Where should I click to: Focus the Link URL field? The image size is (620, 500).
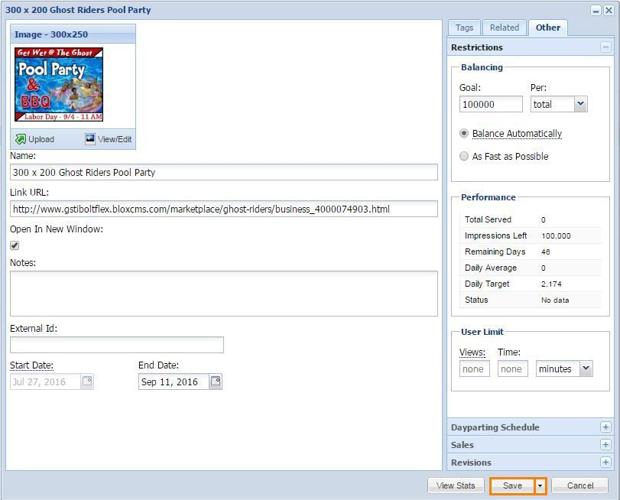tap(224, 209)
